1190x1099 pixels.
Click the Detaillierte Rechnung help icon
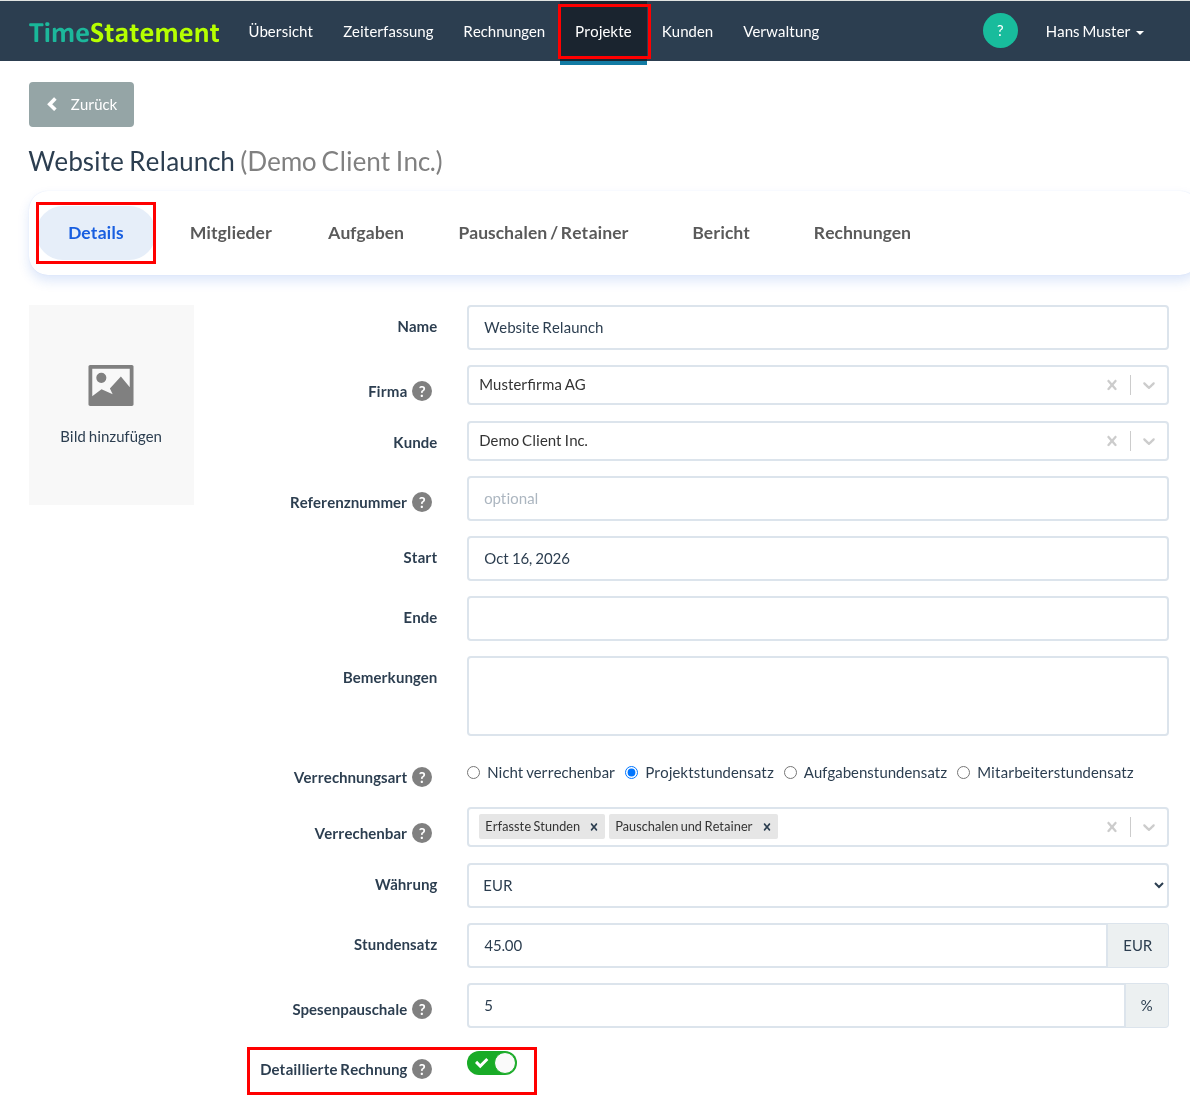[x=422, y=1069]
